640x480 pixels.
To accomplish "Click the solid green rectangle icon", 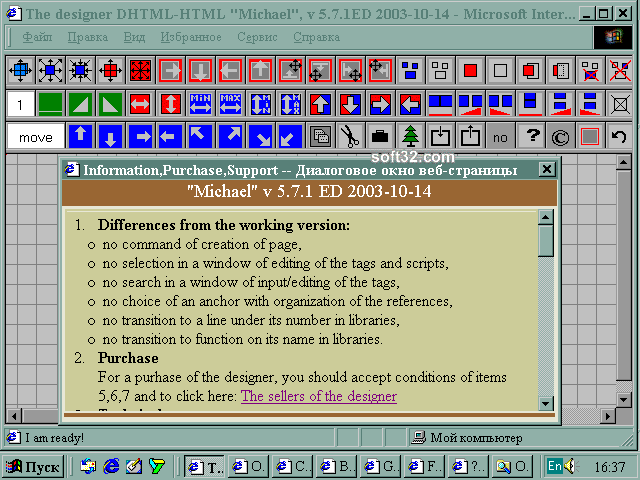I will pyautogui.click(x=50, y=104).
